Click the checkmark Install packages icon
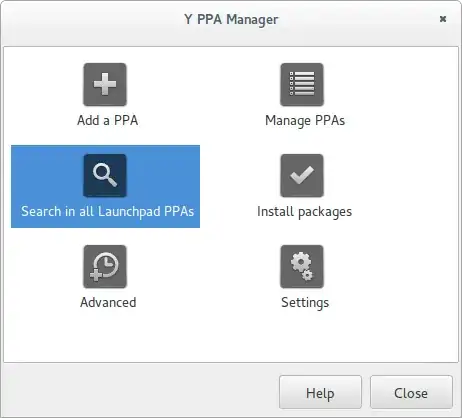Viewport: 462px width, 418px height. 302,176
